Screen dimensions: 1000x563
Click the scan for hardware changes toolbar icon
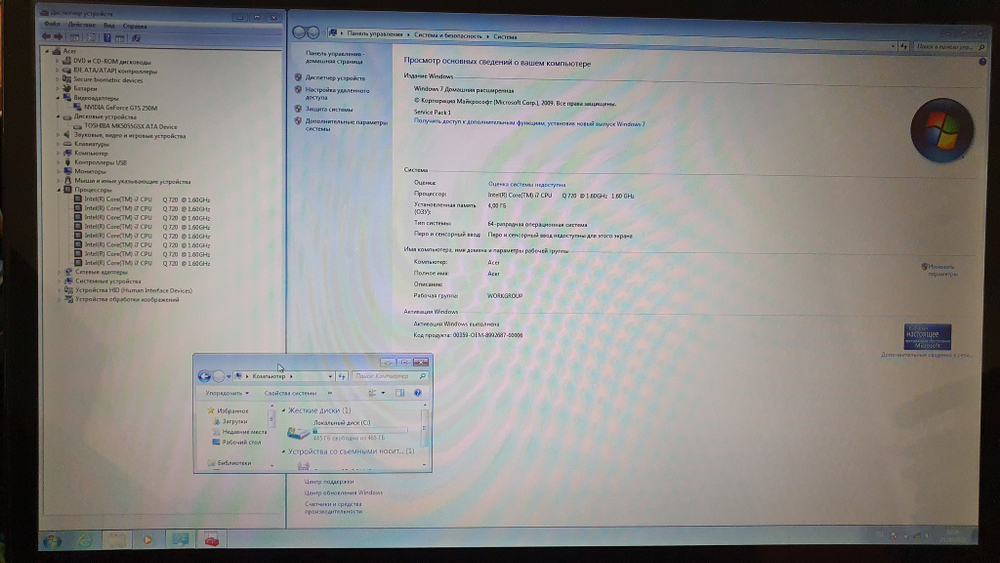[x=135, y=38]
